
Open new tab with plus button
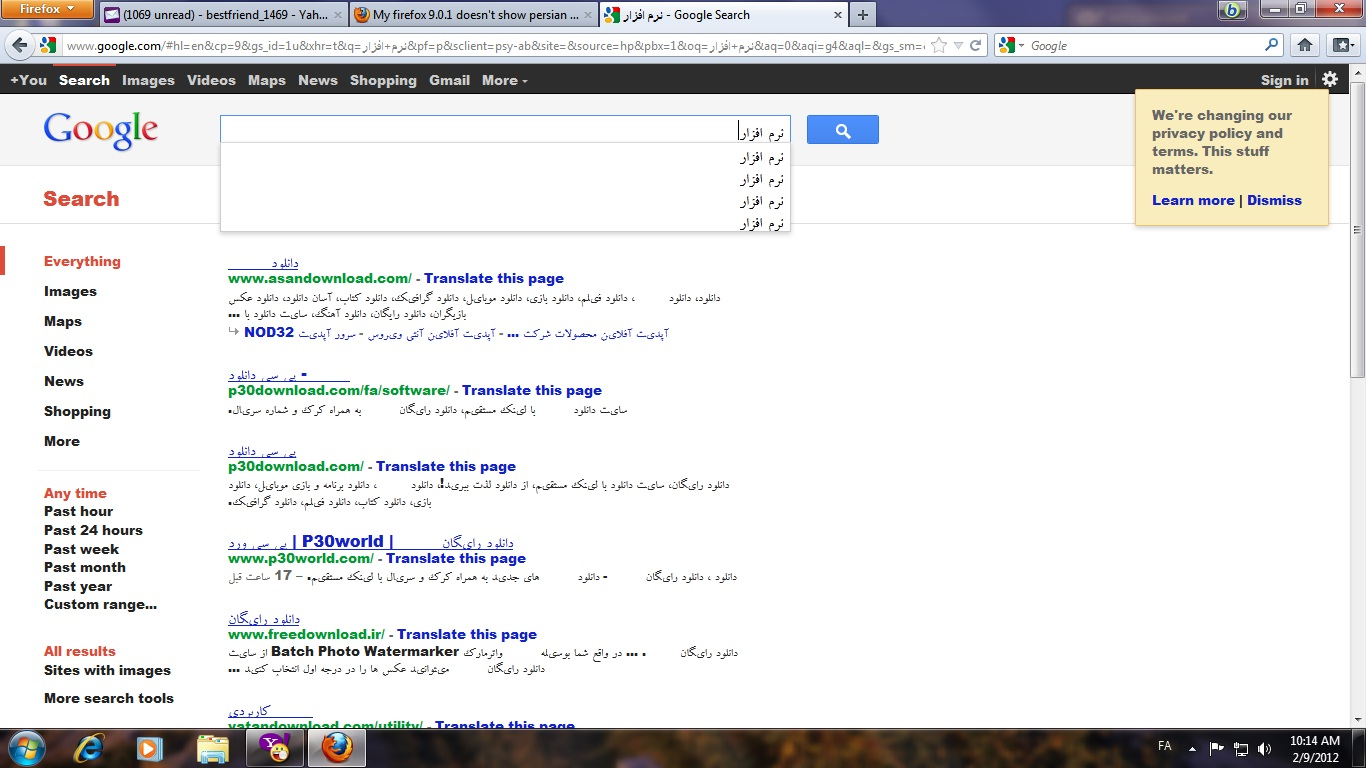(862, 15)
